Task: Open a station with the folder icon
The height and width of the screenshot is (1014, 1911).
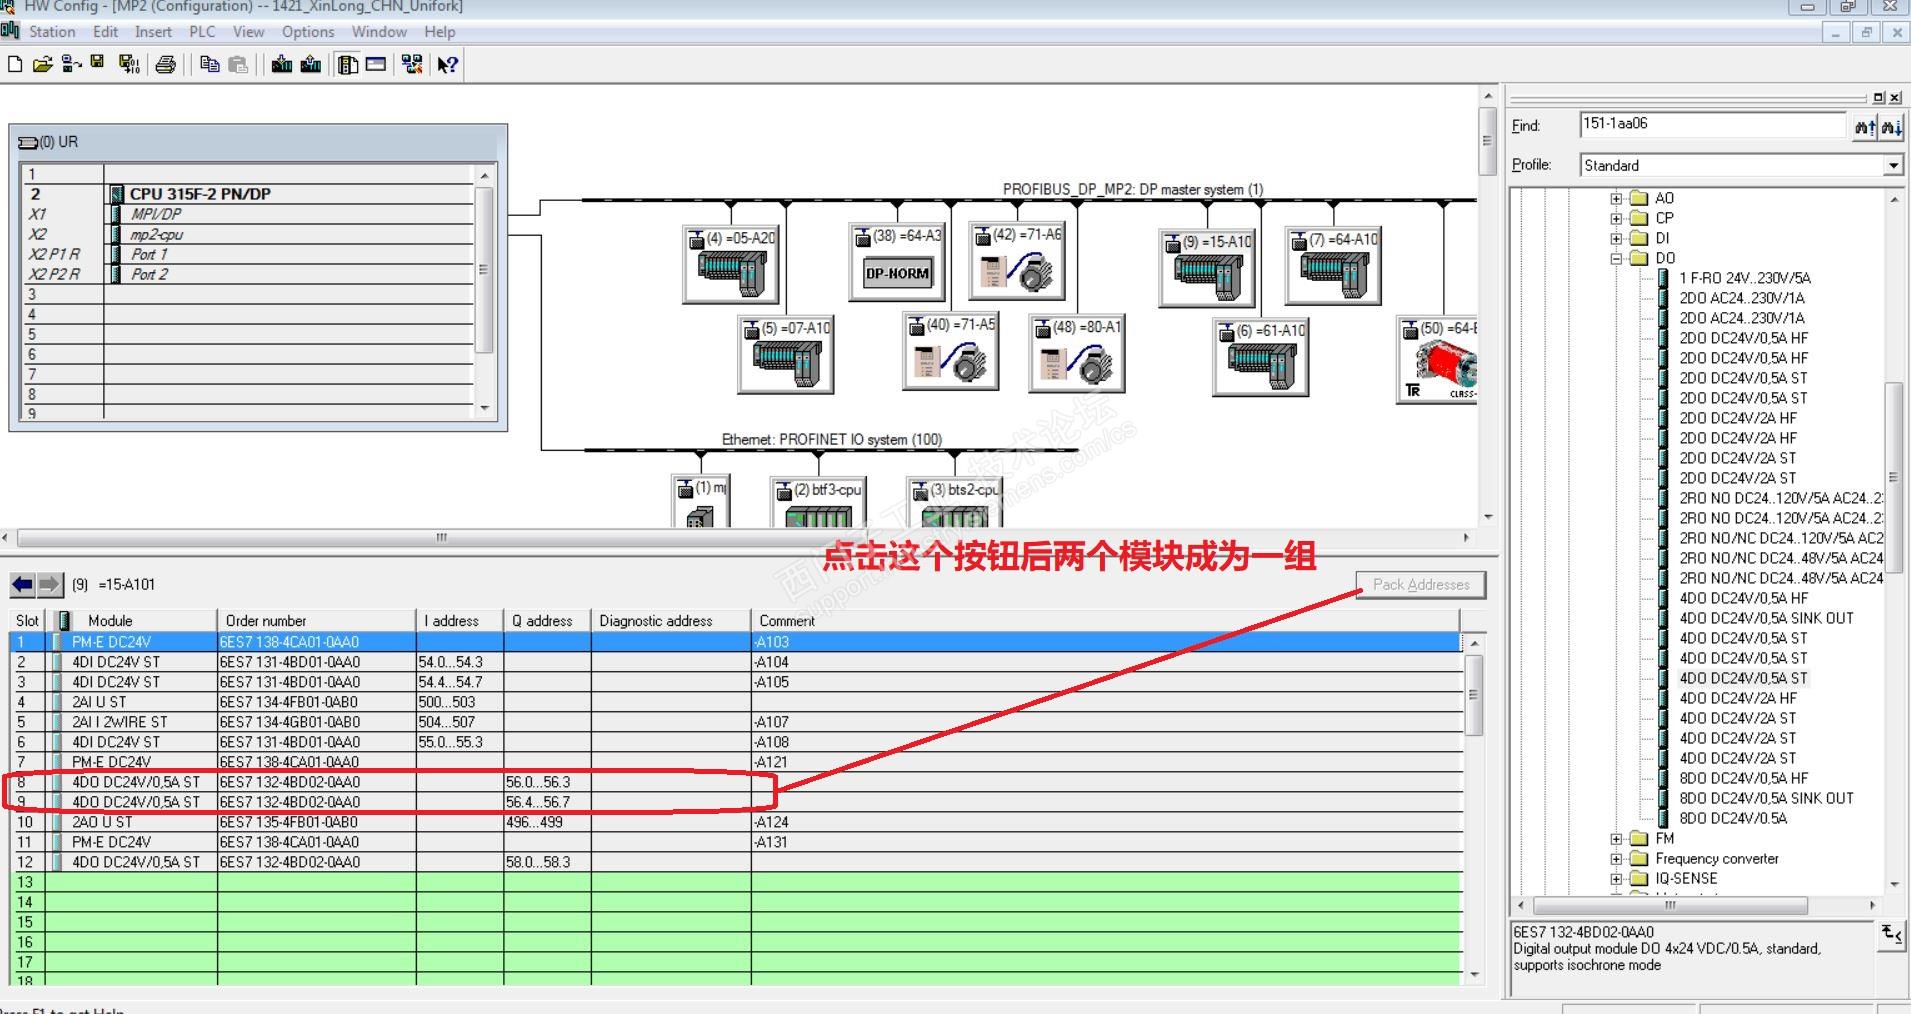Action: (x=42, y=65)
